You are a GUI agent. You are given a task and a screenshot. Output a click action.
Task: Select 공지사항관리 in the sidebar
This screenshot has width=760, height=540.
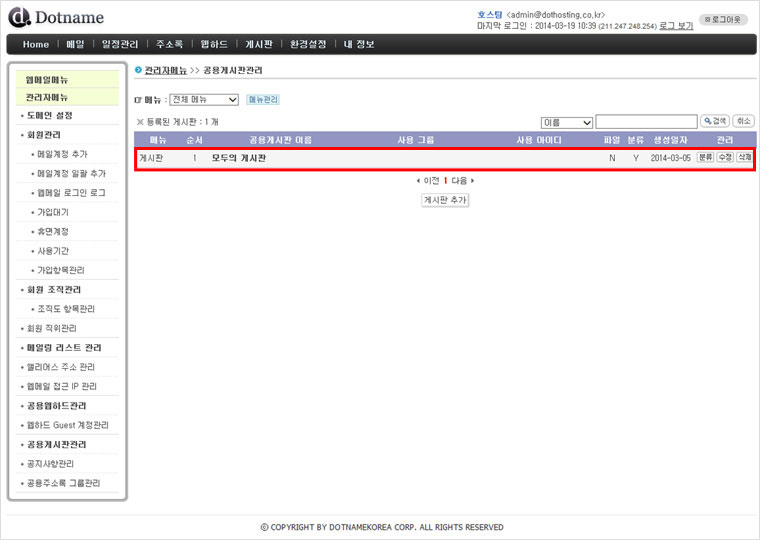(x=51, y=464)
